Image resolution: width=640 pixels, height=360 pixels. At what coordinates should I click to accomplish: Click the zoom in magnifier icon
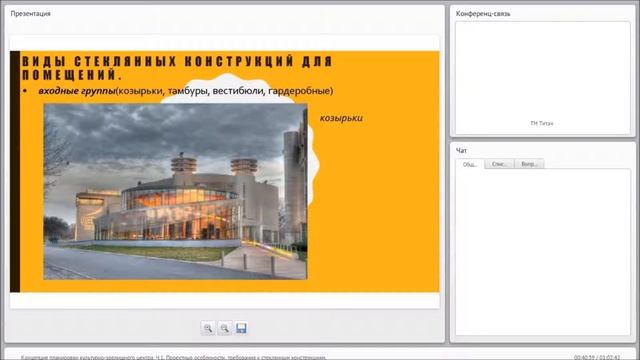(208, 328)
